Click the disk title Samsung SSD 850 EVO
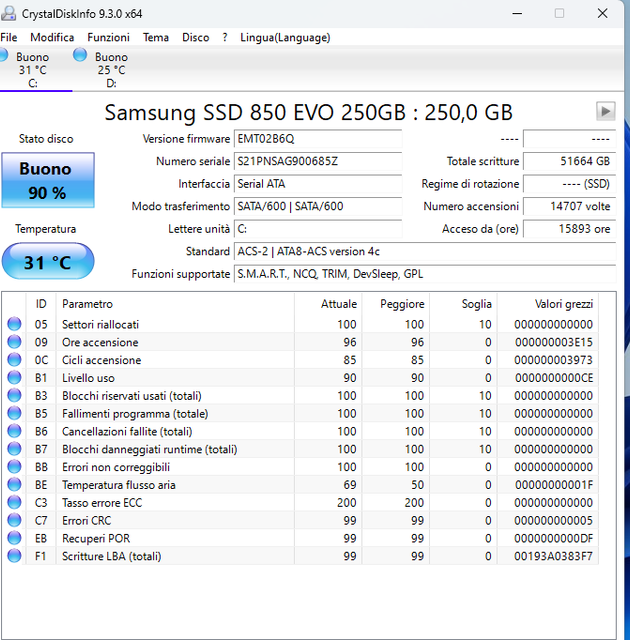The height and width of the screenshot is (640, 630). coord(308,112)
